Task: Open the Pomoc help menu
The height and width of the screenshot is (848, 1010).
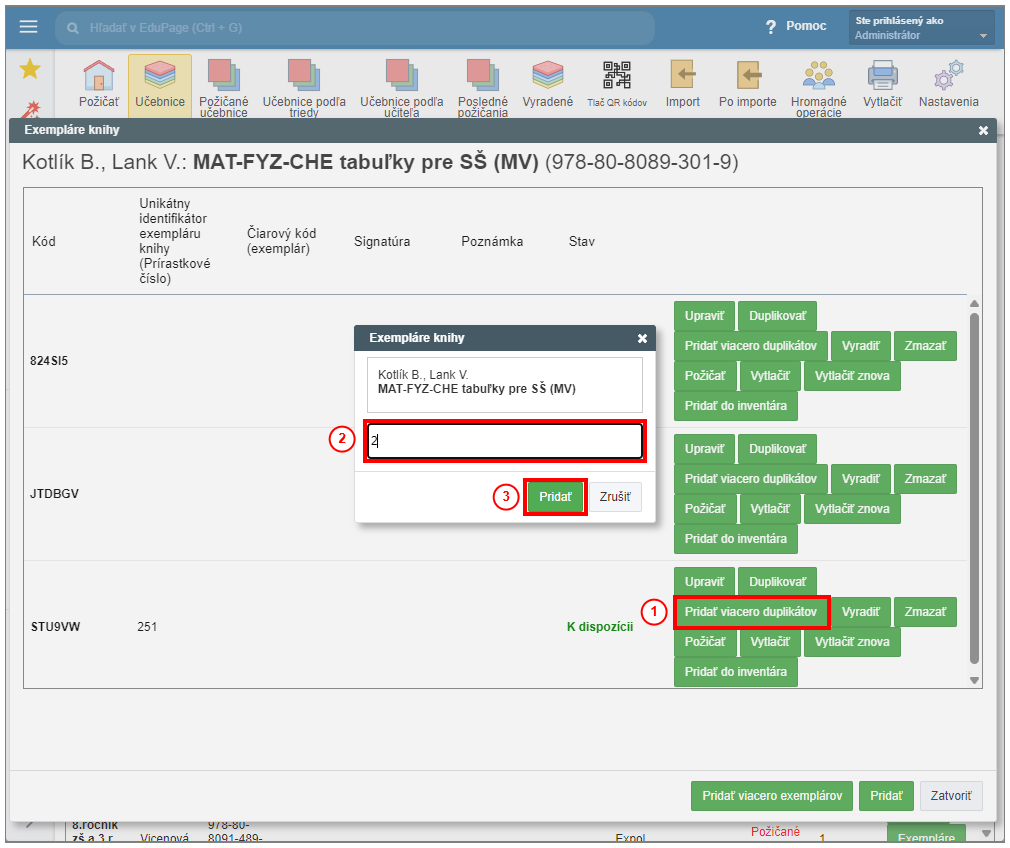Action: 796,26
